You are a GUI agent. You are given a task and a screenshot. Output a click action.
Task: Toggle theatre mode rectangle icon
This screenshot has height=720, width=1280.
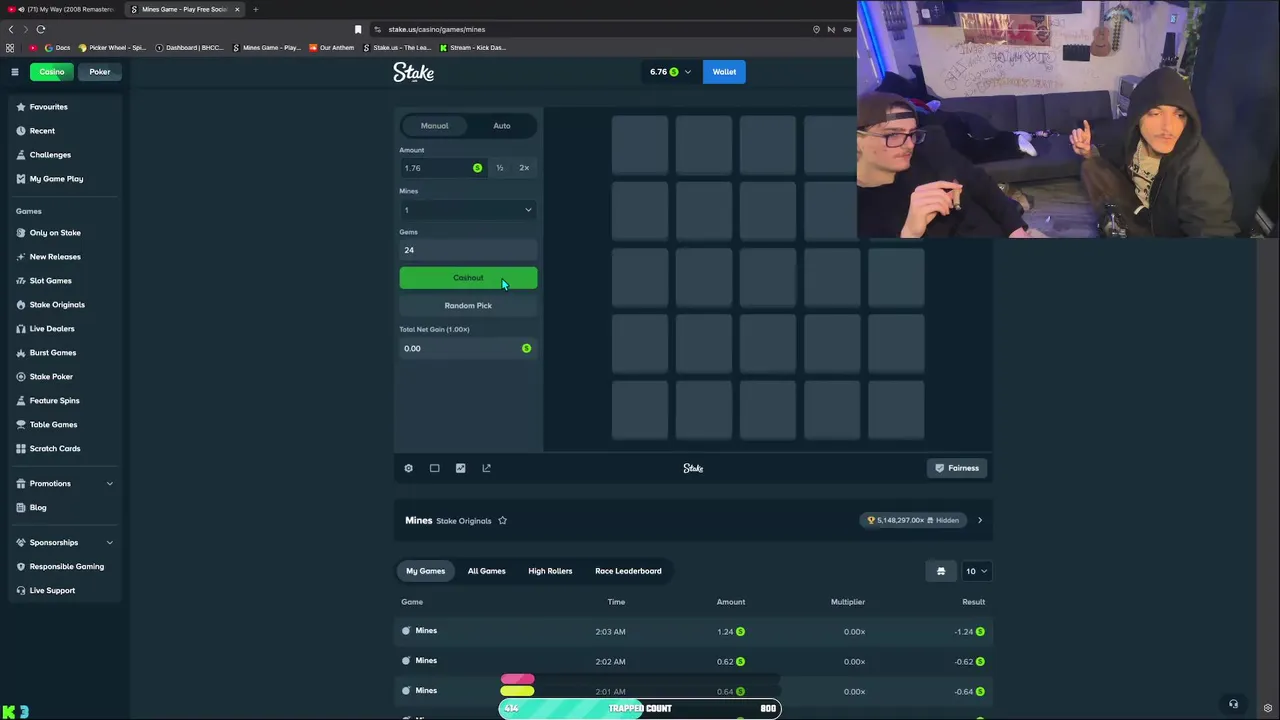pos(434,468)
